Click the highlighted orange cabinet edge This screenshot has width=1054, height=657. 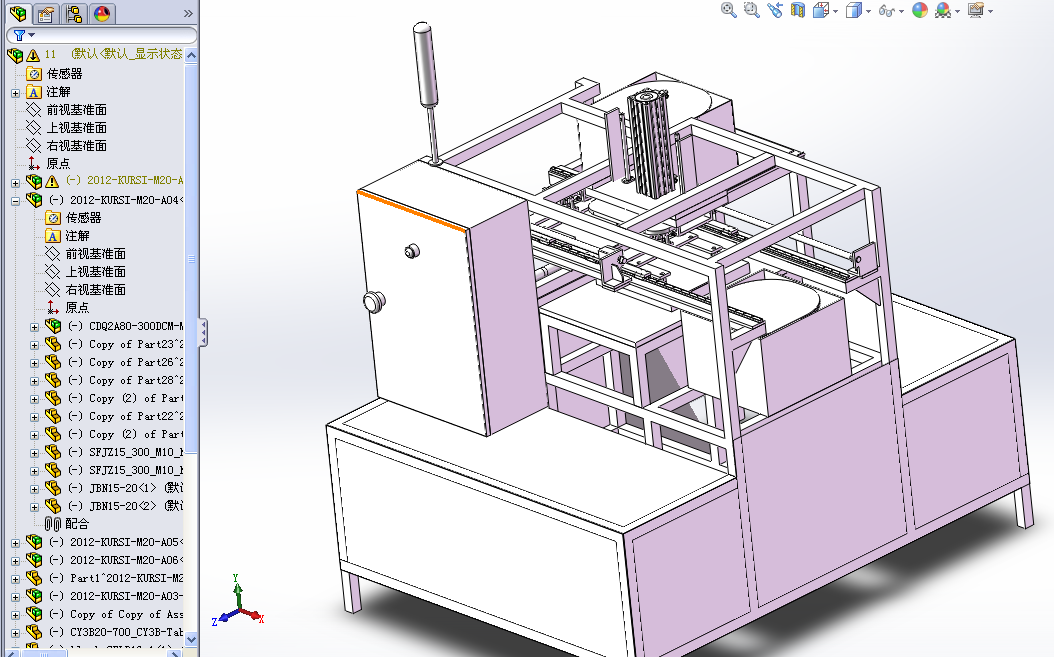click(x=412, y=212)
